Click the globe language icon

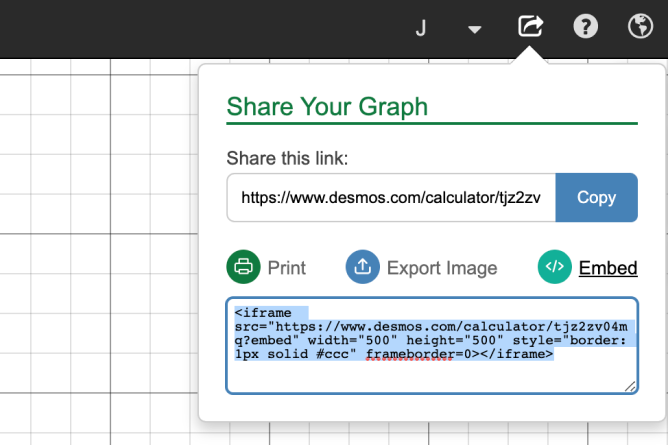(640, 27)
